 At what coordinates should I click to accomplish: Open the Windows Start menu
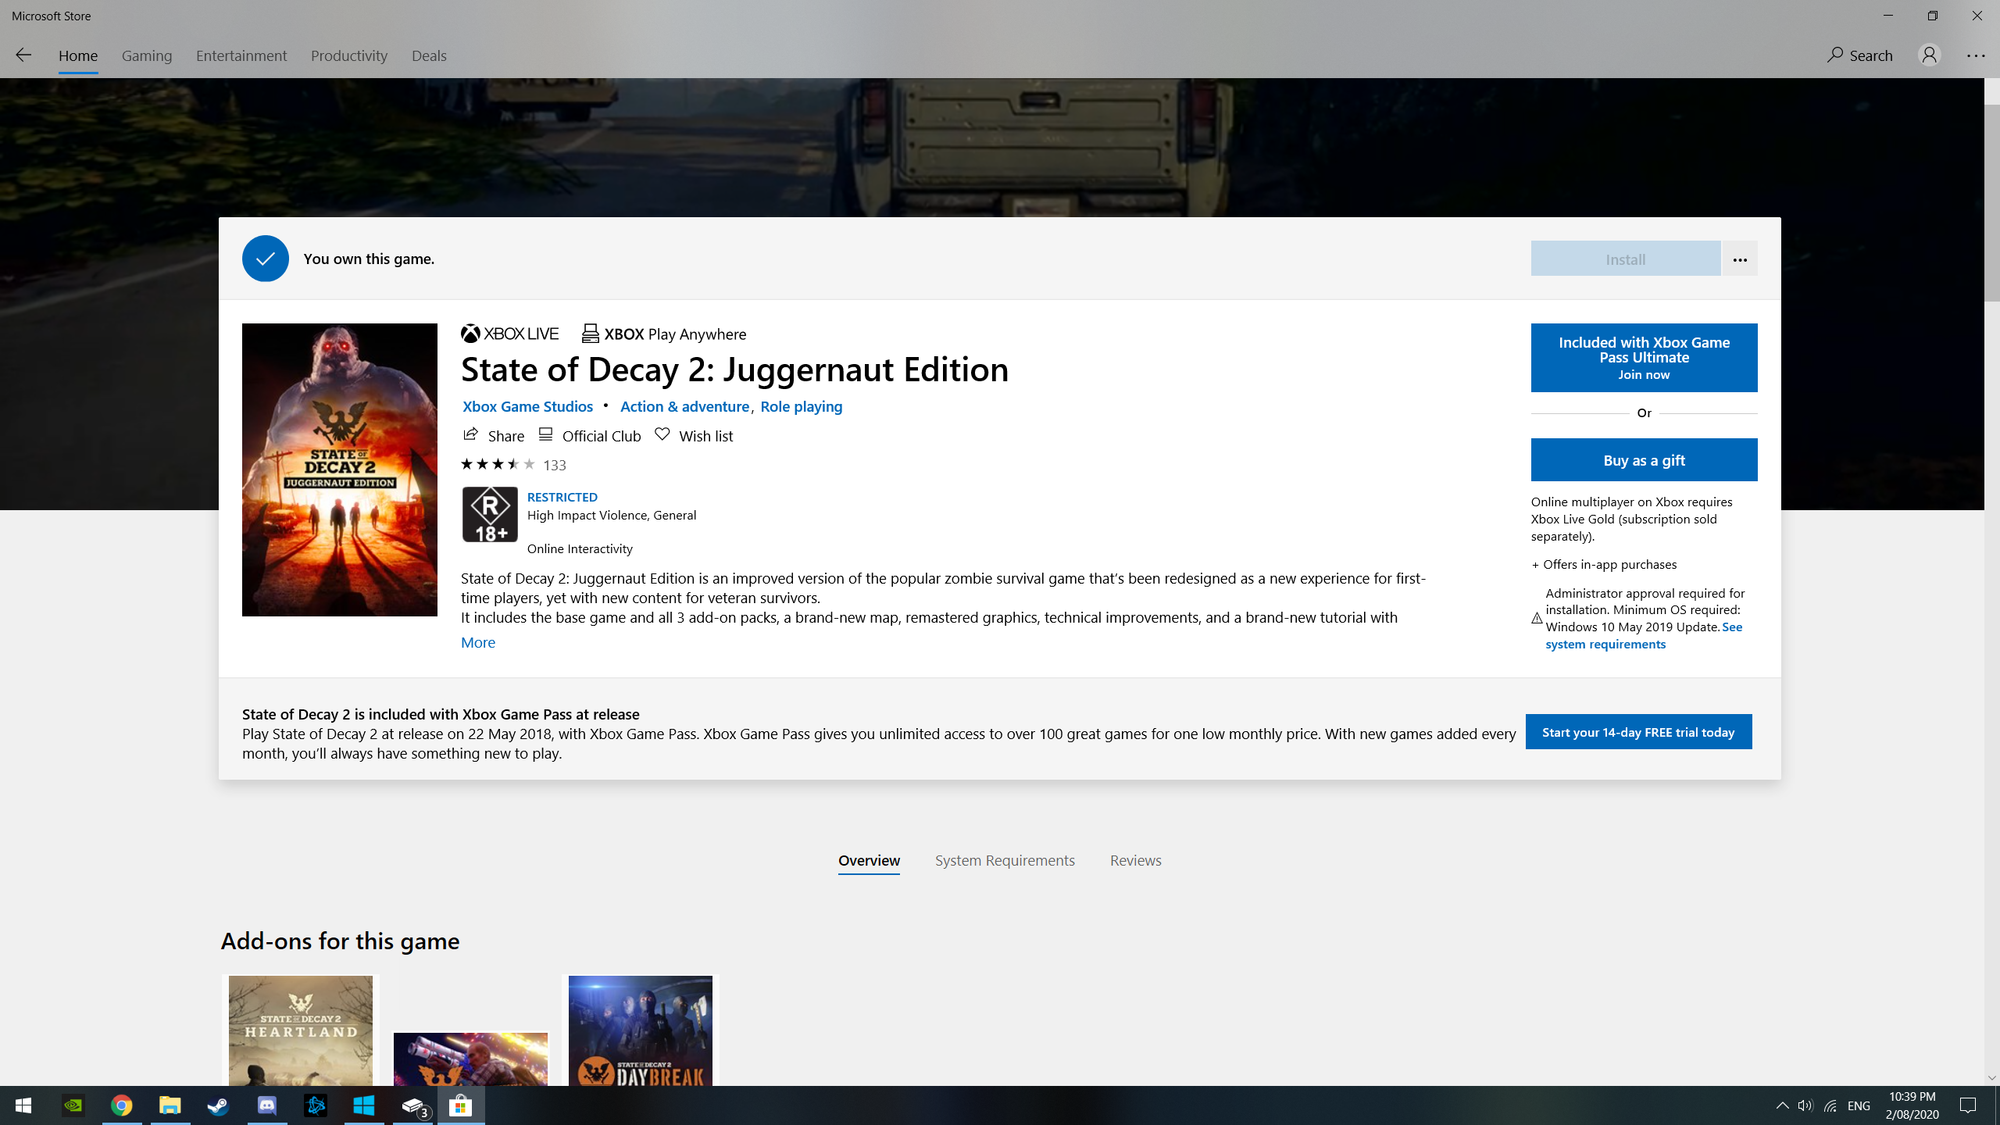point(24,1105)
